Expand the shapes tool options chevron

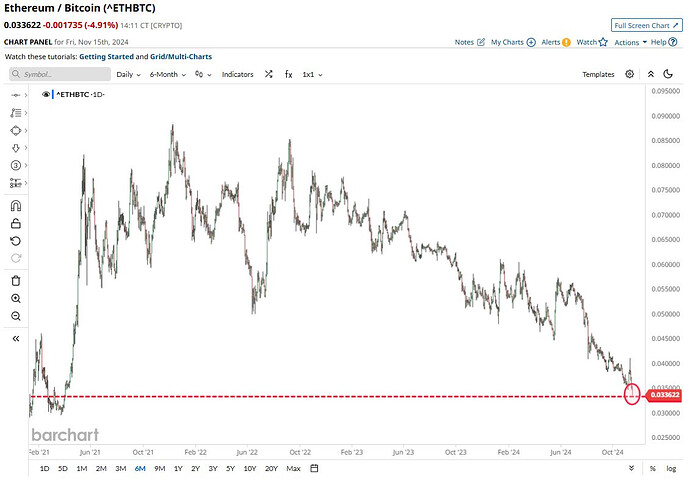click(26, 130)
